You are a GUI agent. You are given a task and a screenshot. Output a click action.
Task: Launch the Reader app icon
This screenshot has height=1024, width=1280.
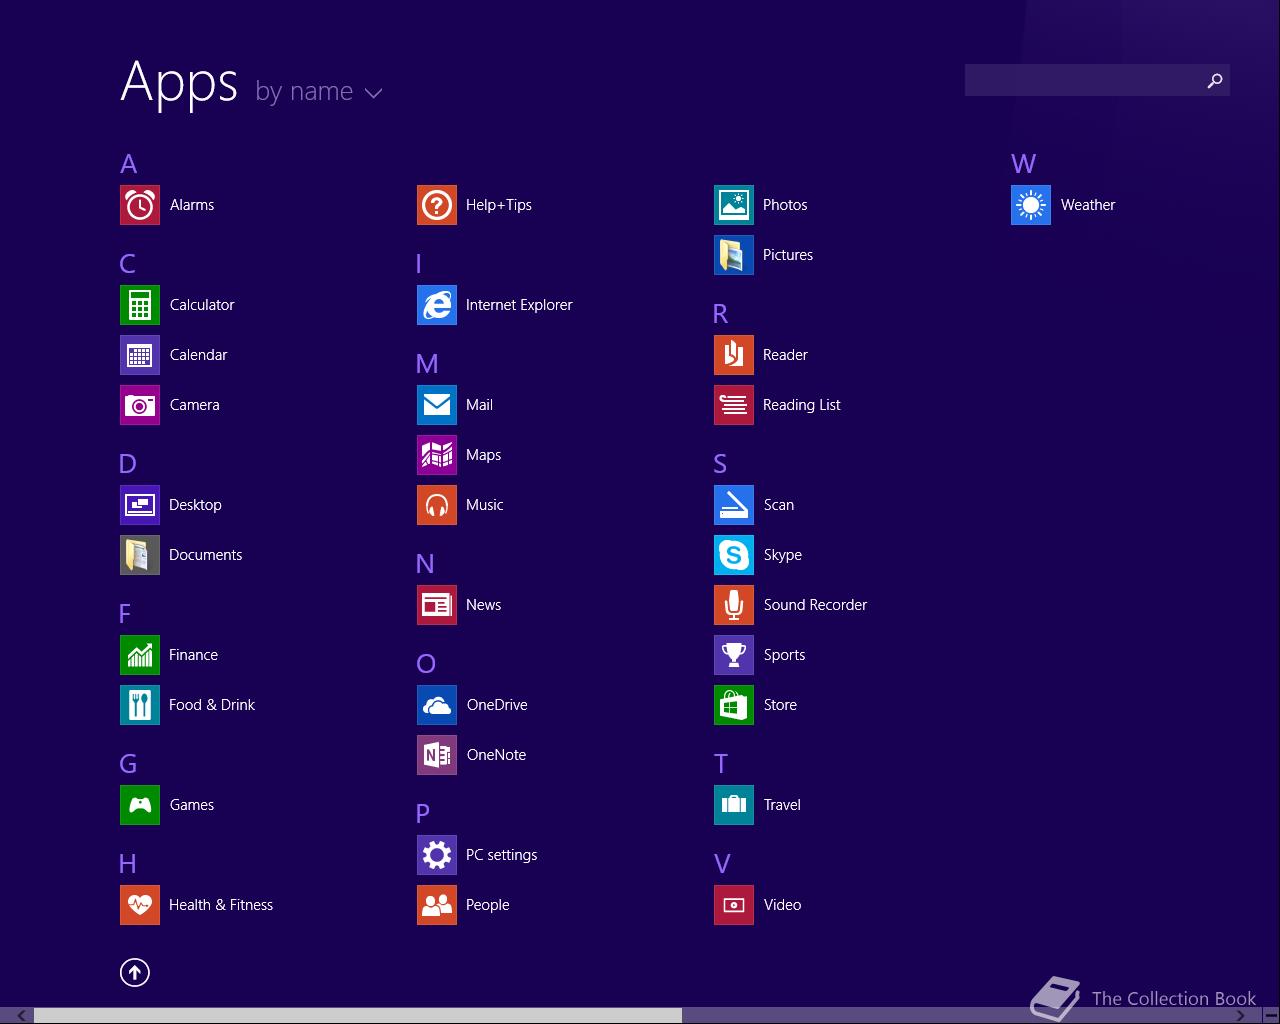pyautogui.click(x=734, y=355)
